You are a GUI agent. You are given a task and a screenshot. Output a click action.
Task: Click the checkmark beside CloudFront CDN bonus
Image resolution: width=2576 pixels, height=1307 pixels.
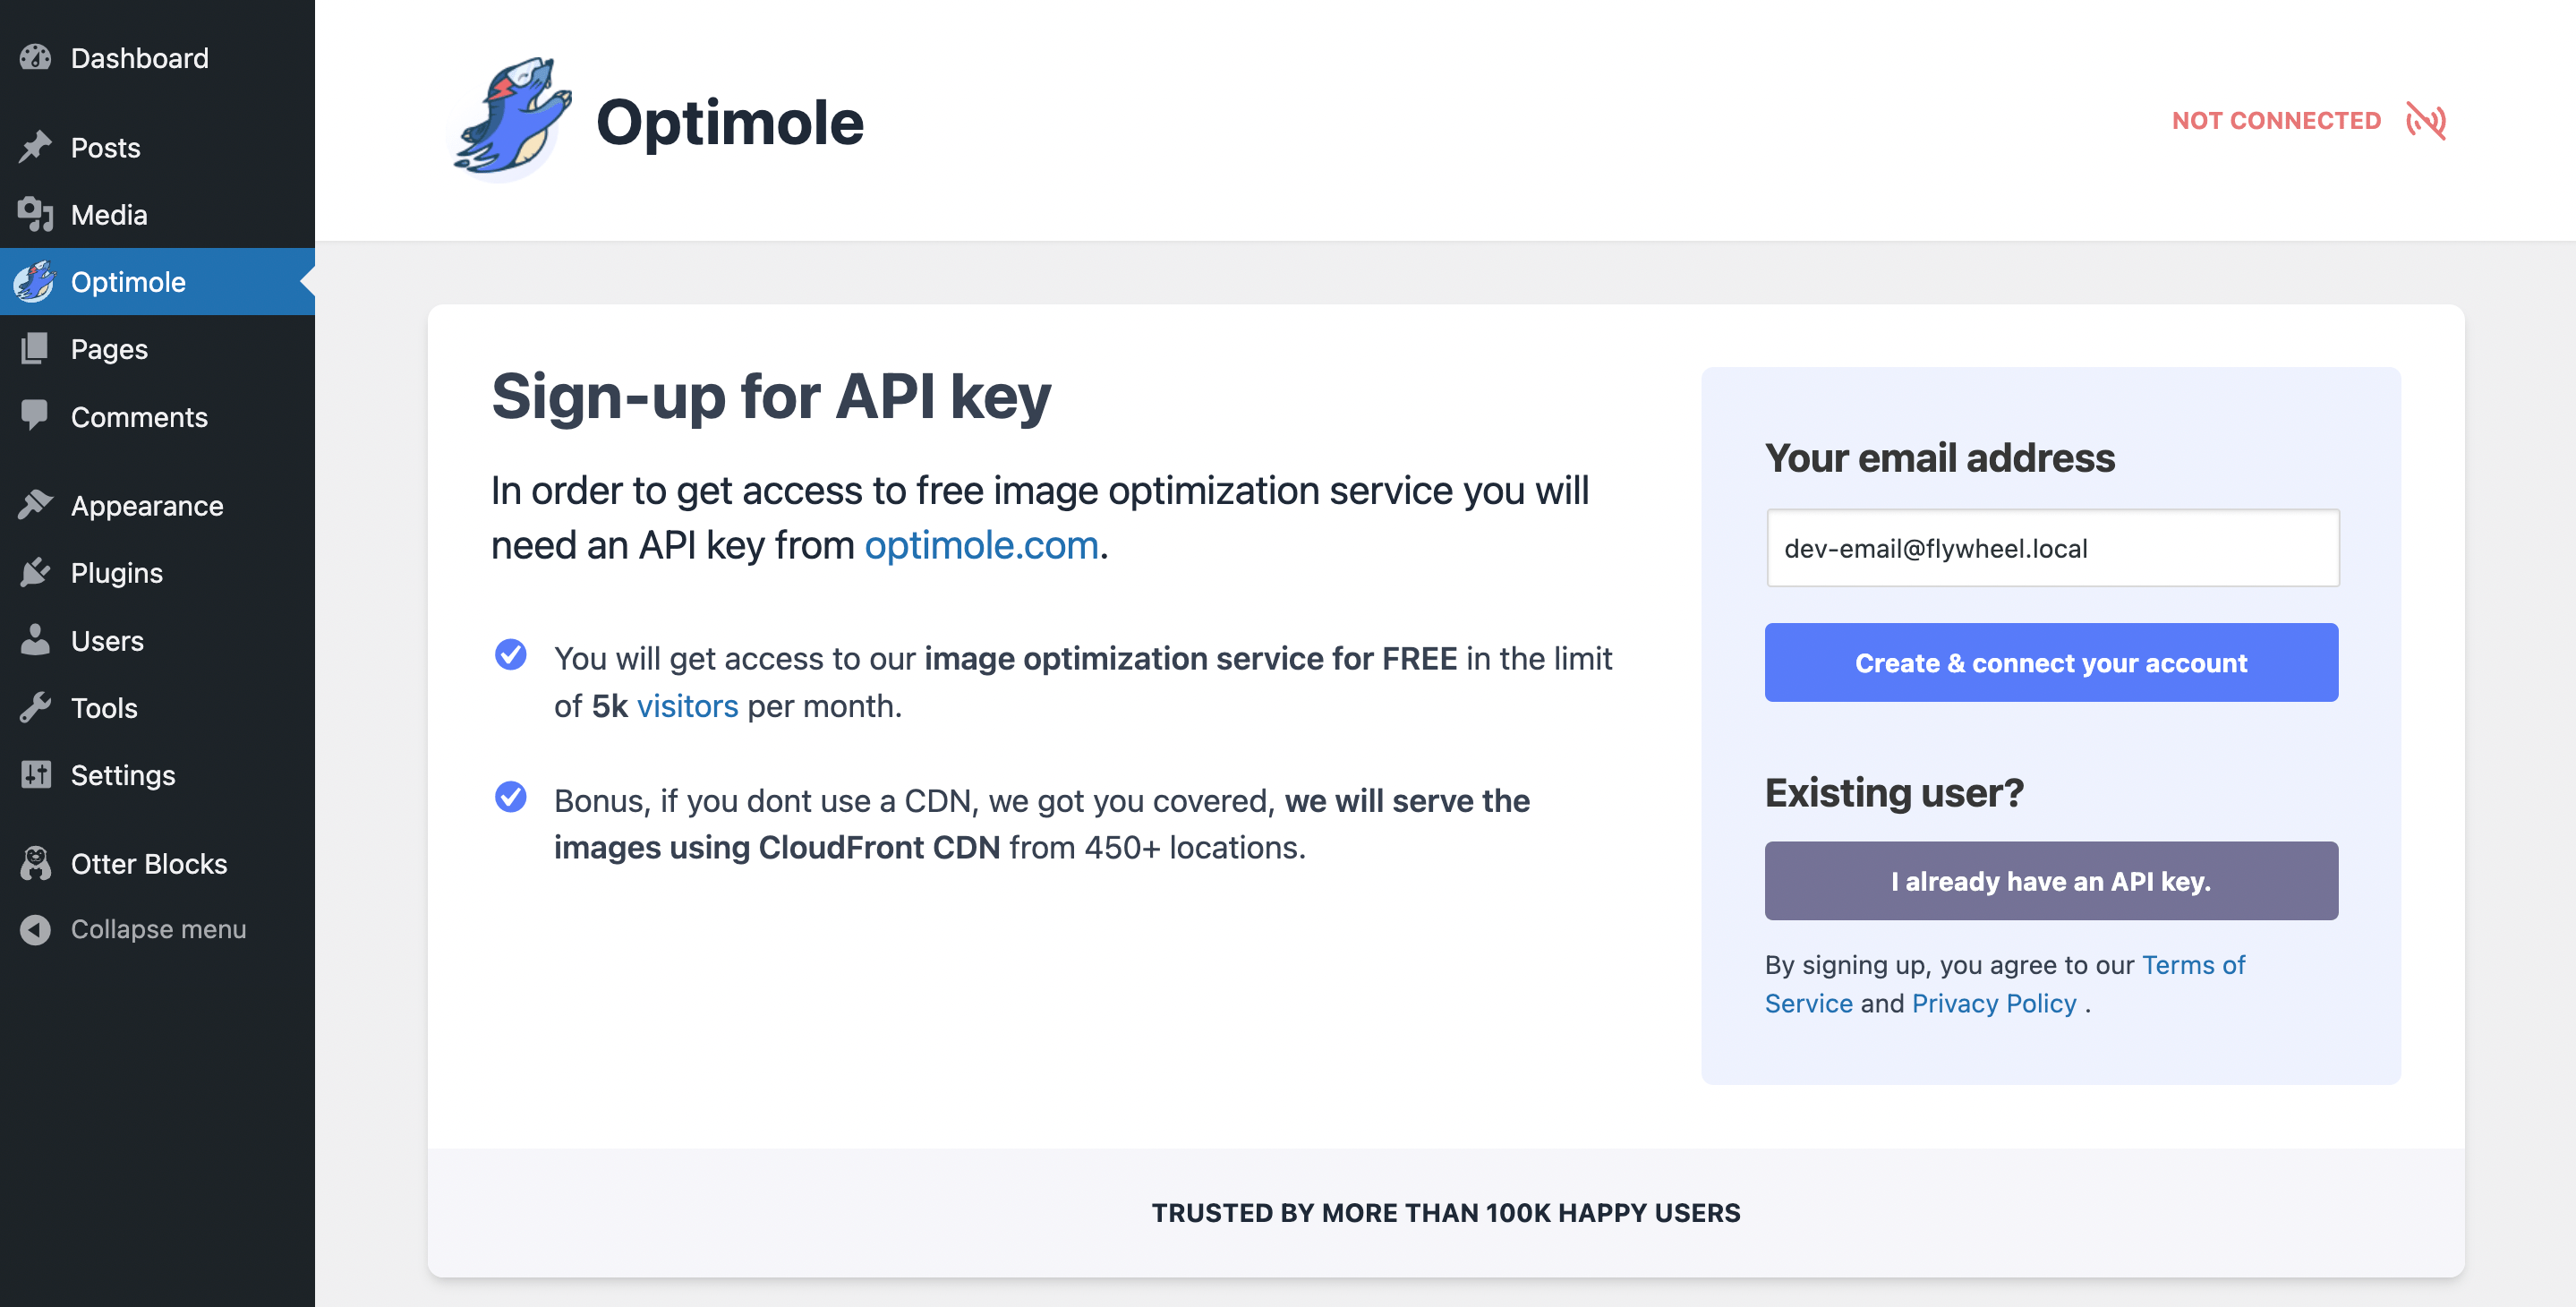point(511,797)
